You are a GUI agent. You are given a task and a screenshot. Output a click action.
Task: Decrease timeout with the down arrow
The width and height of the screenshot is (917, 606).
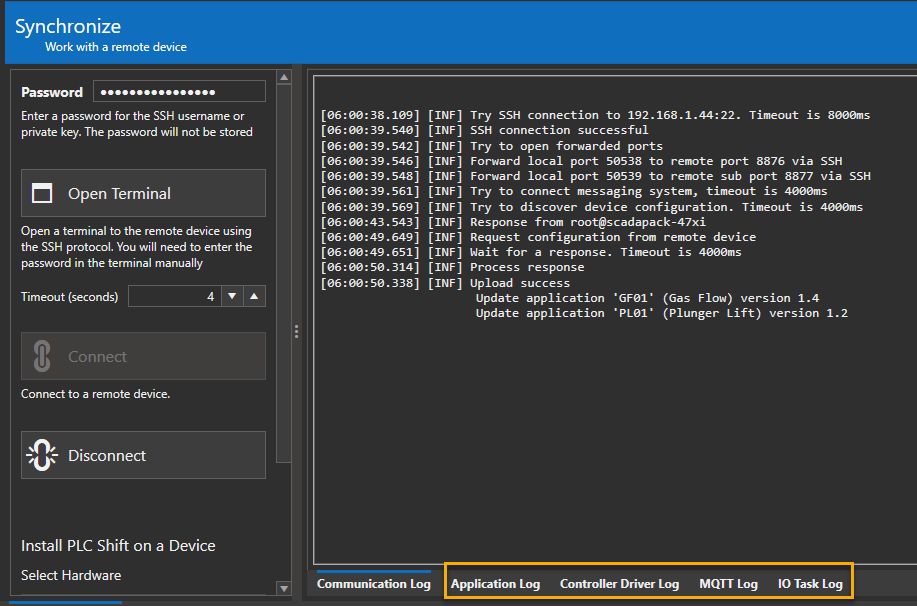coord(232,297)
